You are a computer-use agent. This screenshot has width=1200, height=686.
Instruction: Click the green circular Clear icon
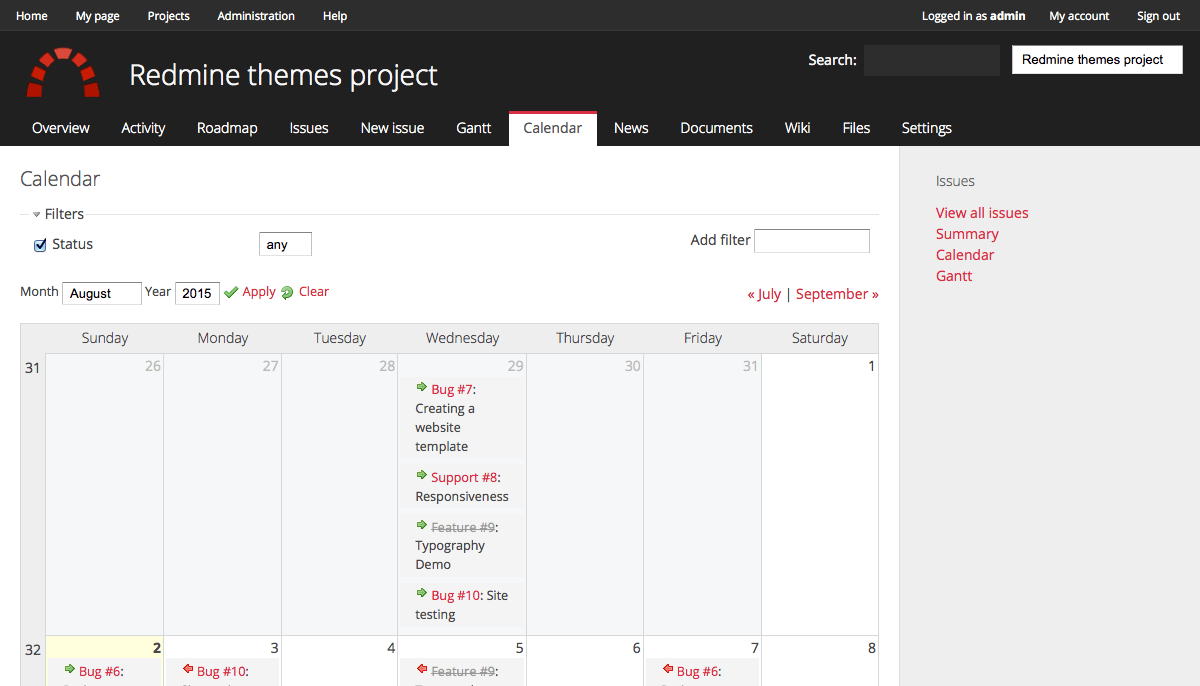tap(287, 292)
